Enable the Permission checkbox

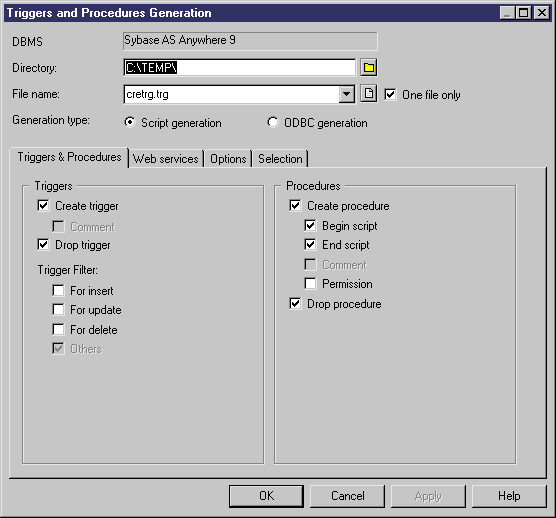click(310, 284)
